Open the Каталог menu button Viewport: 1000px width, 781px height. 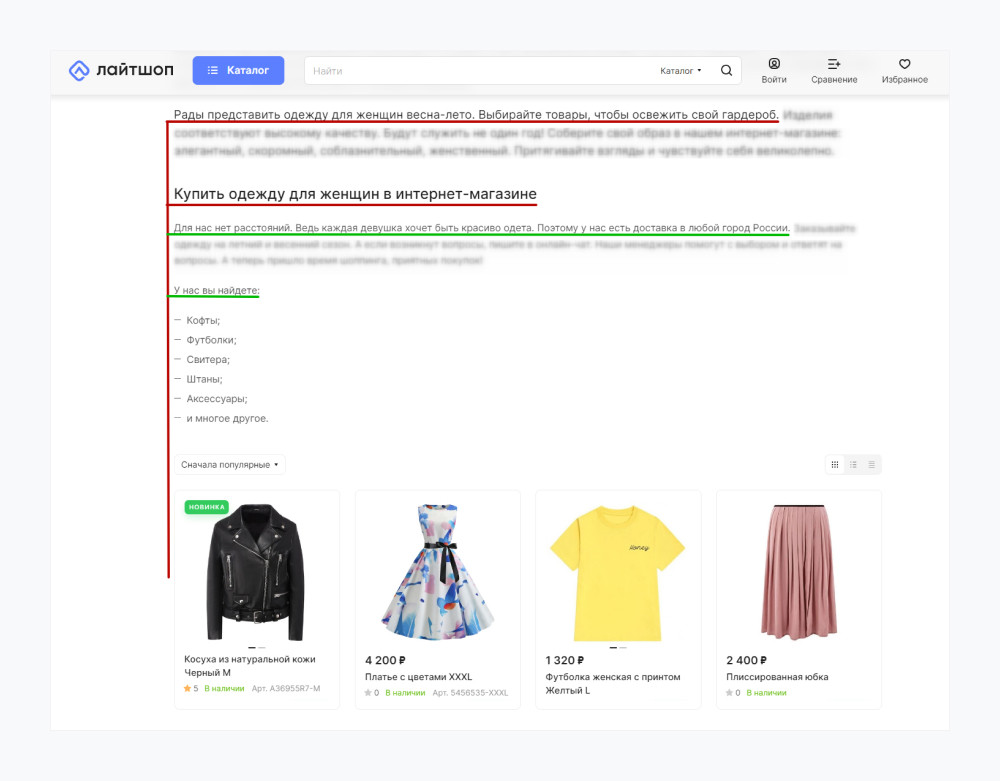pos(239,70)
